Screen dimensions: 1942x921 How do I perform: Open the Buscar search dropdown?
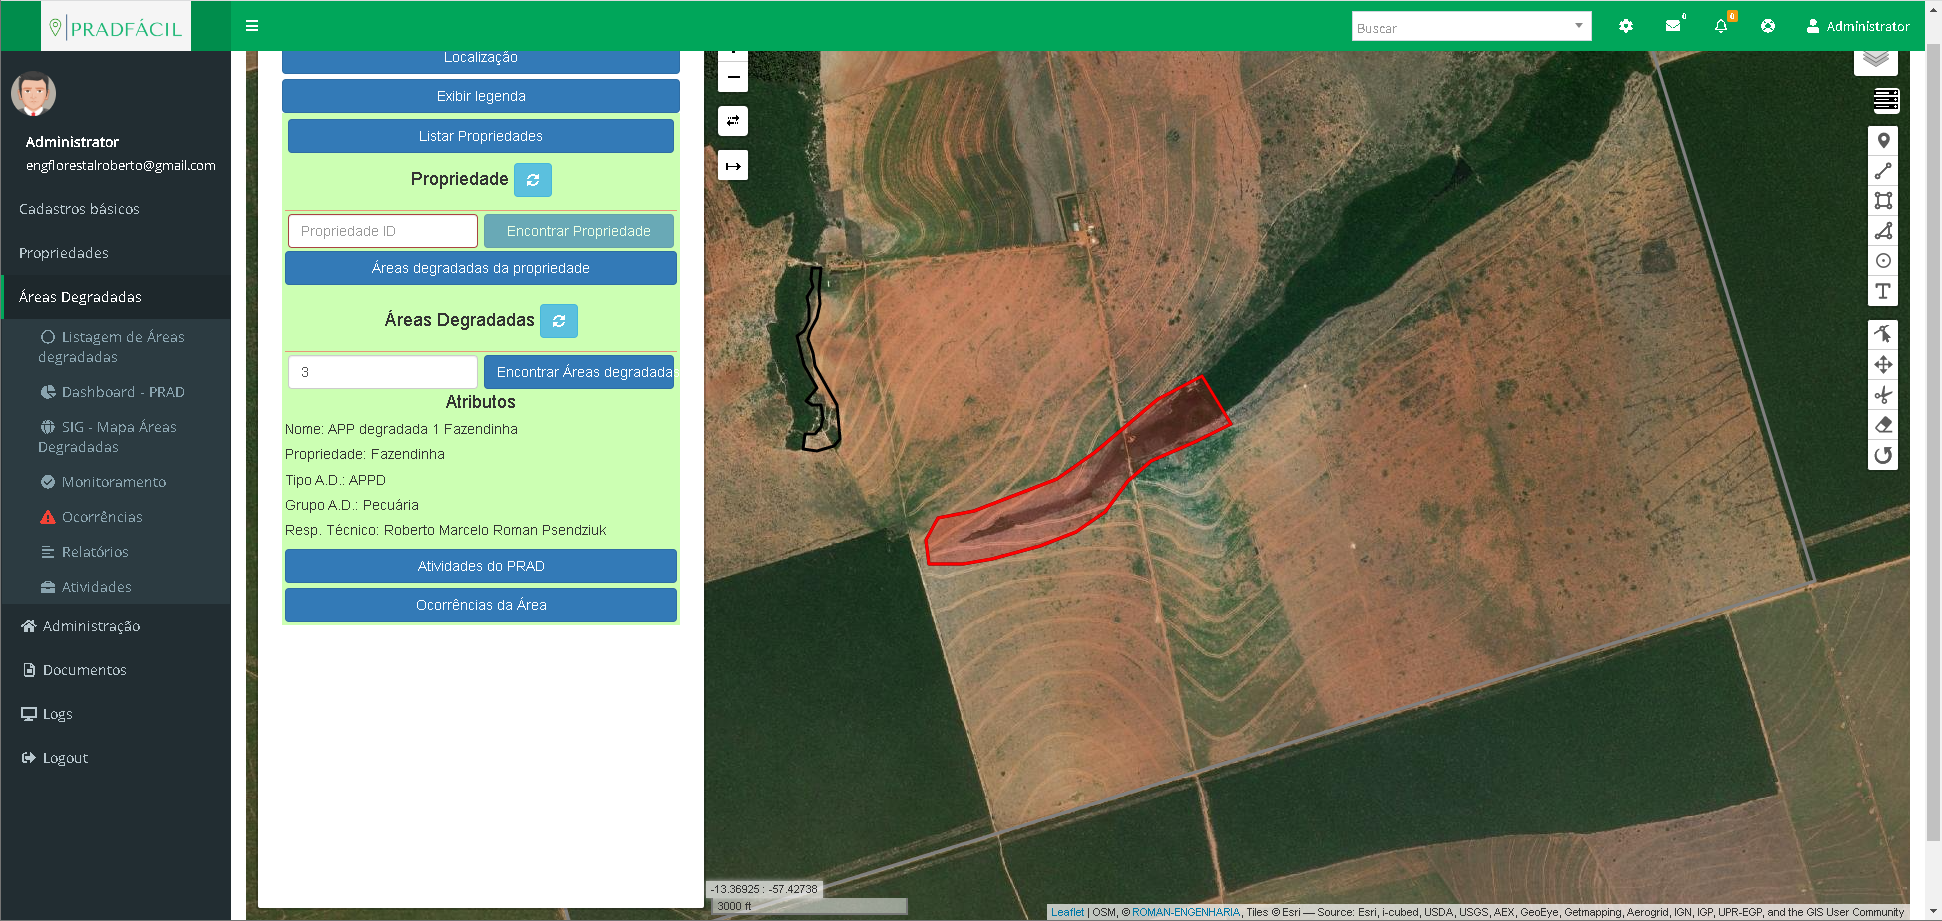(x=1470, y=27)
